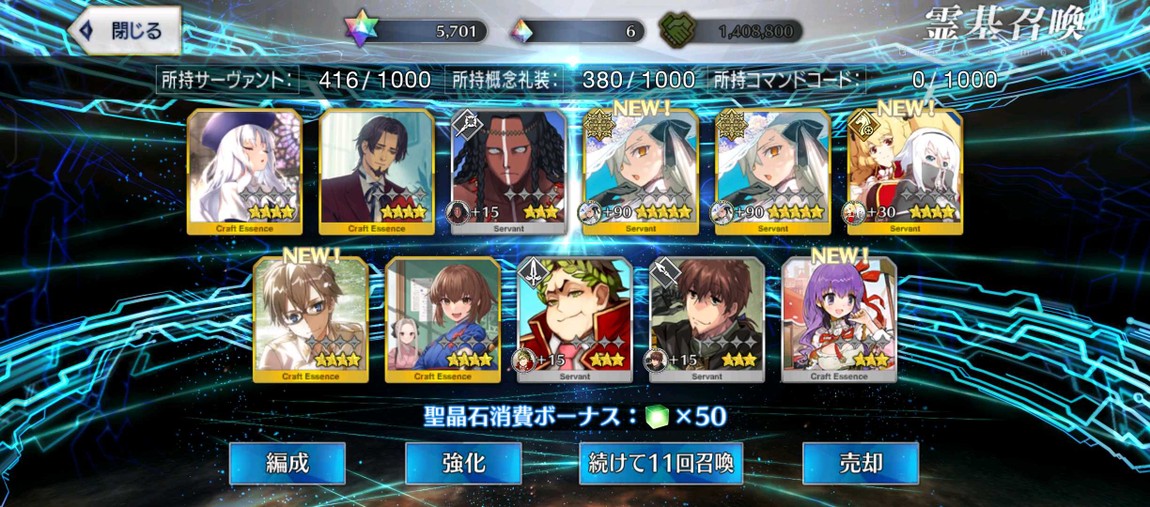The width and height of the screenshot is (1150, 507).
Task: Select the brown-haired girl in blue Craft Essence
Action: (x=442, y=320)
